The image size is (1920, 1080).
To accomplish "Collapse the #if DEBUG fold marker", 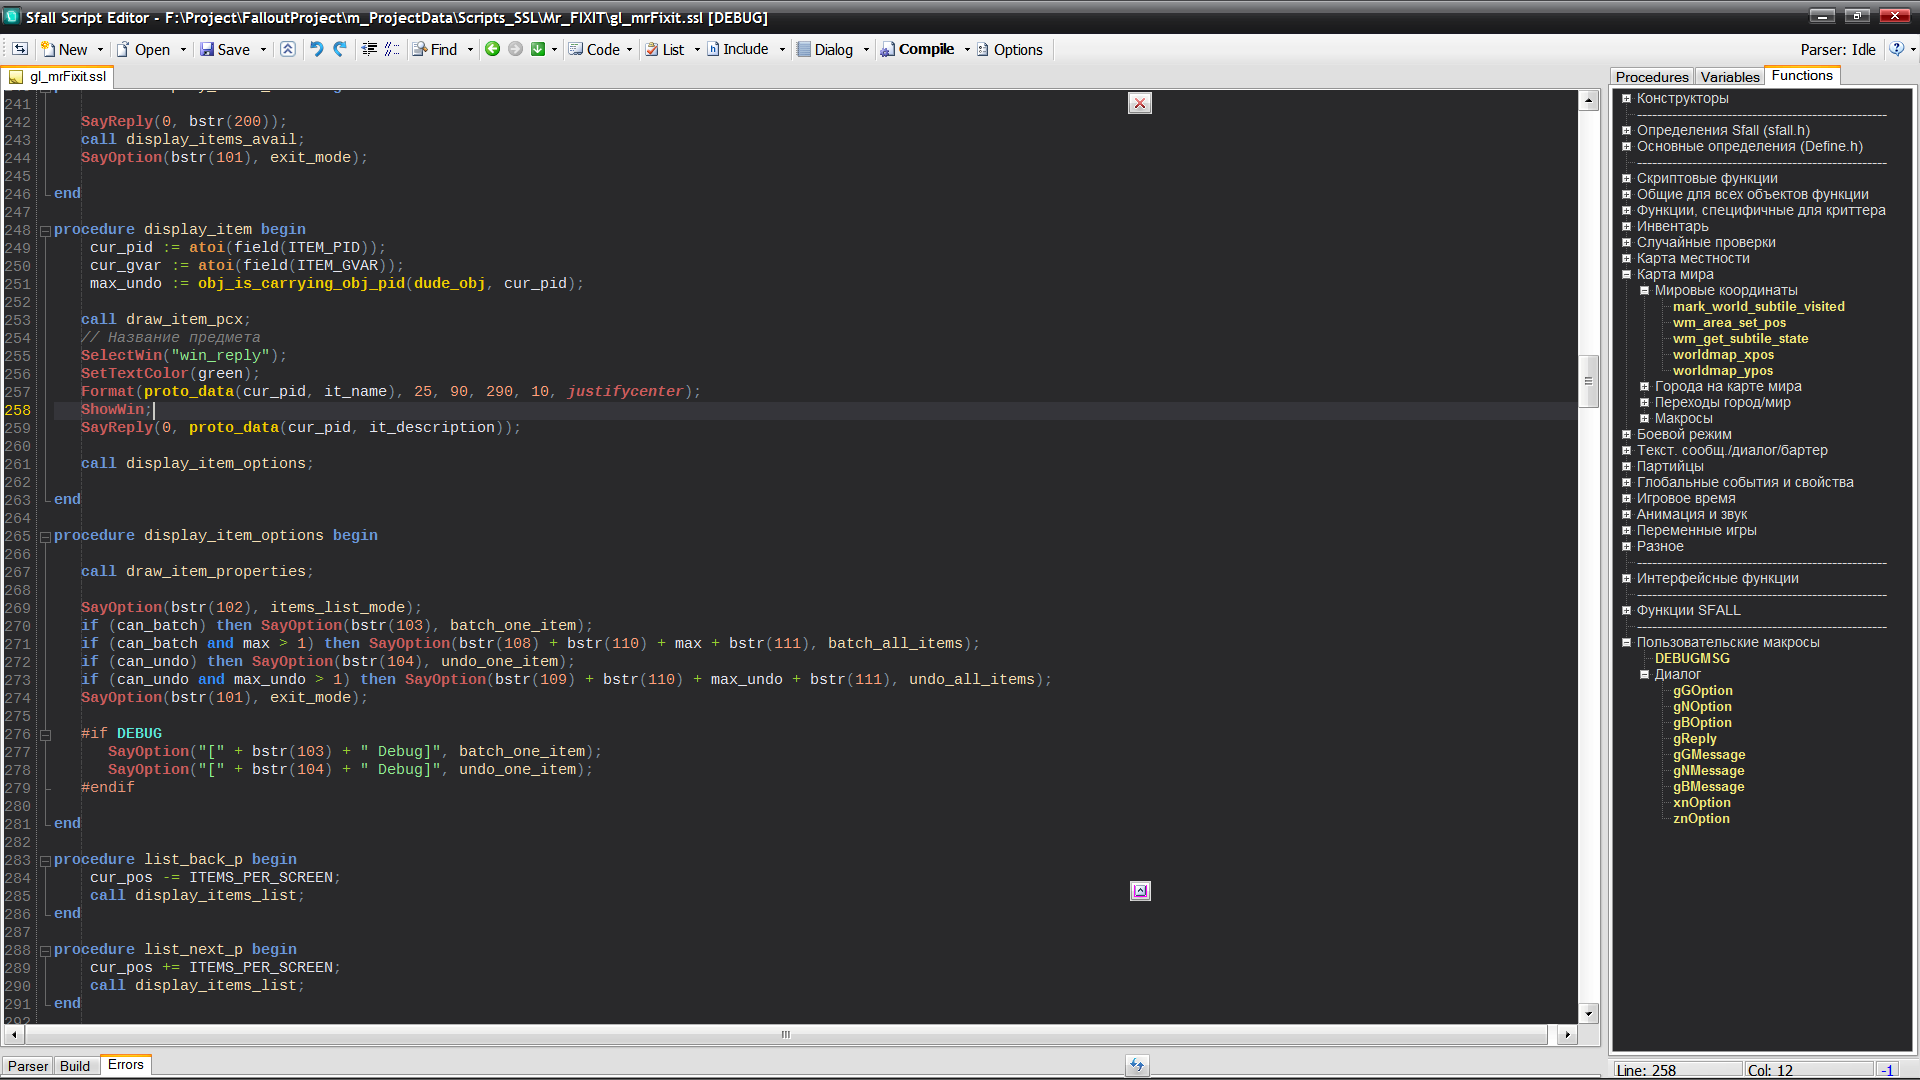I will (x=45, y=735).
